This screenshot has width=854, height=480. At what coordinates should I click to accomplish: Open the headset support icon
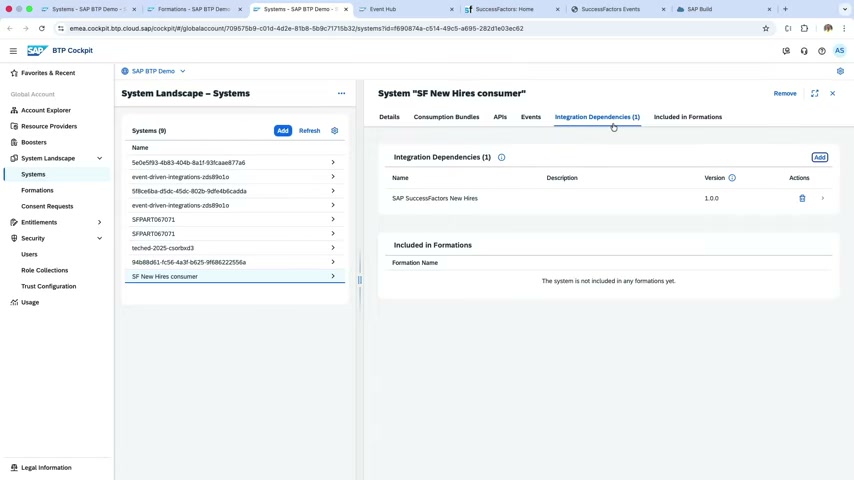coord(804,51)
